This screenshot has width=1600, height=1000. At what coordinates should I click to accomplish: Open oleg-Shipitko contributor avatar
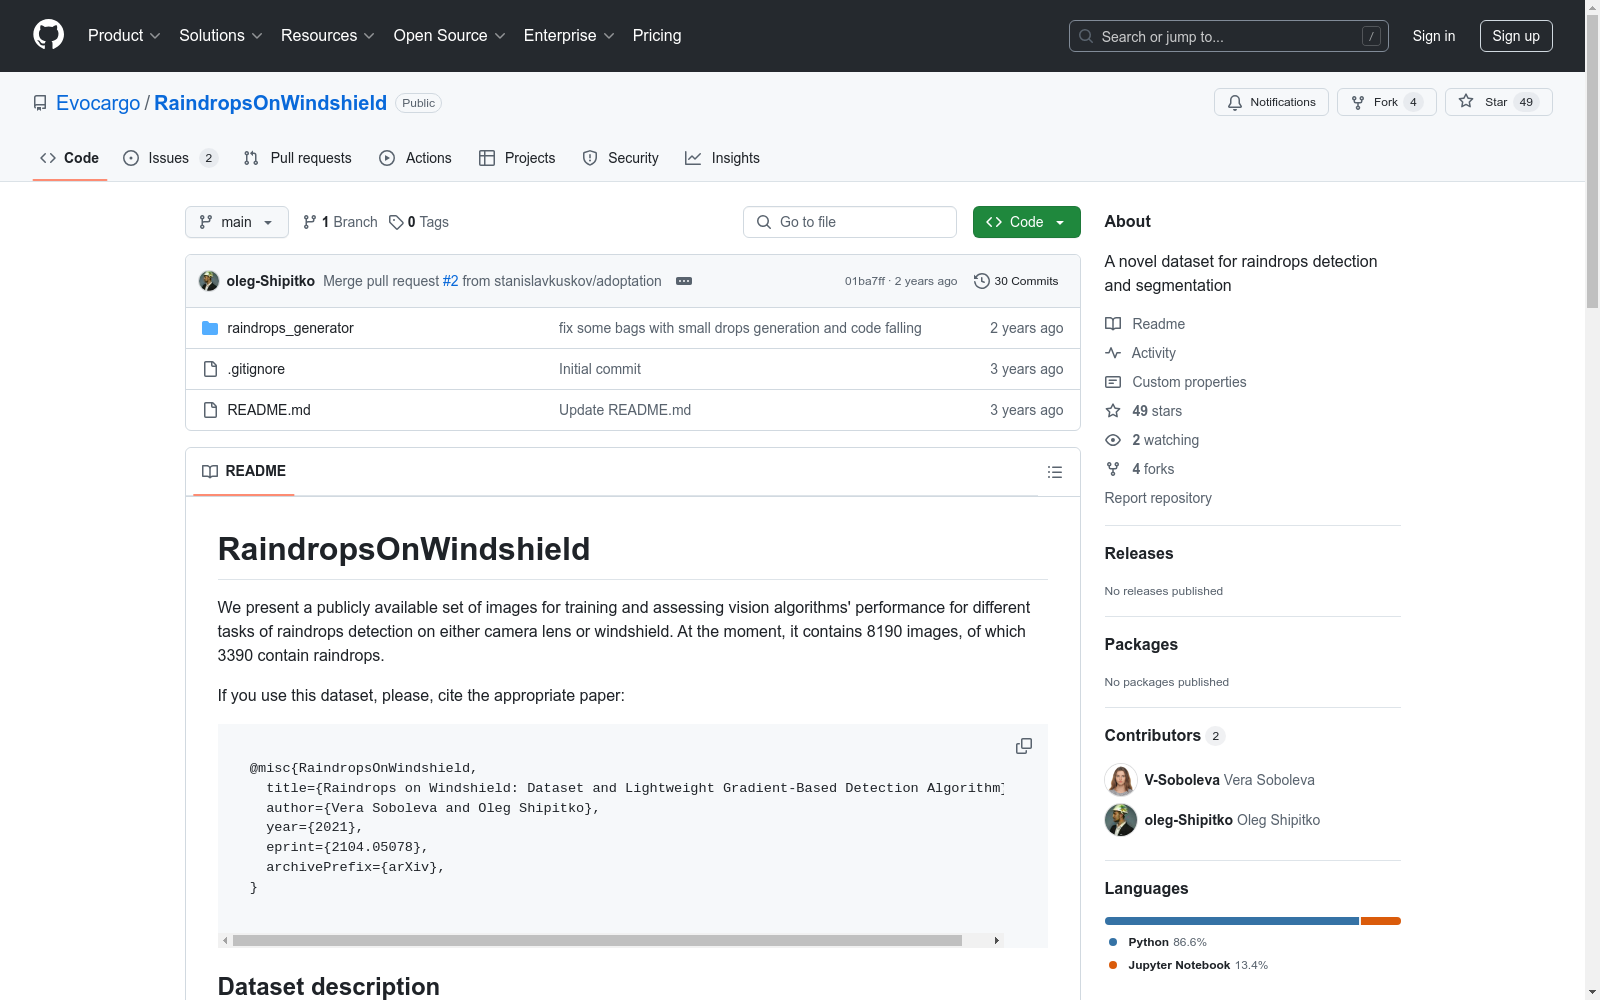1121,820
